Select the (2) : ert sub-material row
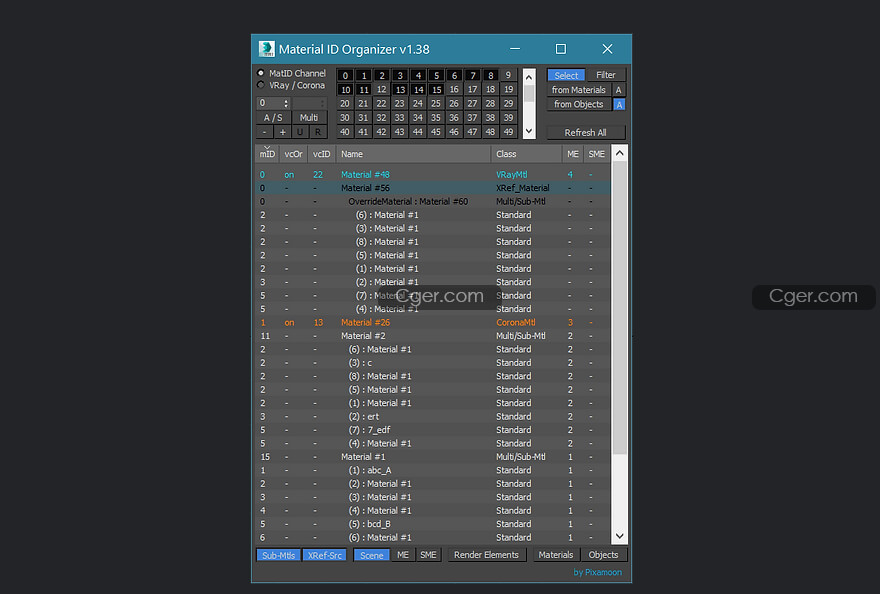The height and width of the screenshot is (594, 880). pyautogui.click(x=433, y=417)
